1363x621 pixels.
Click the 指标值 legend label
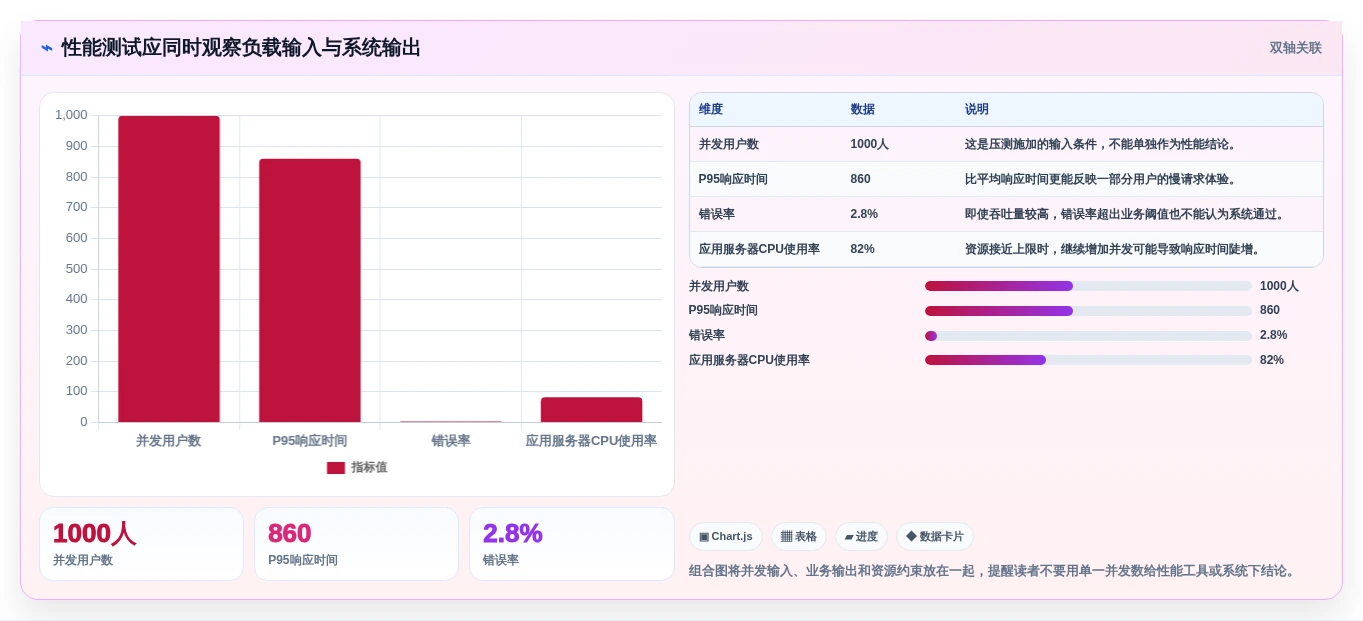coord(369,468)
